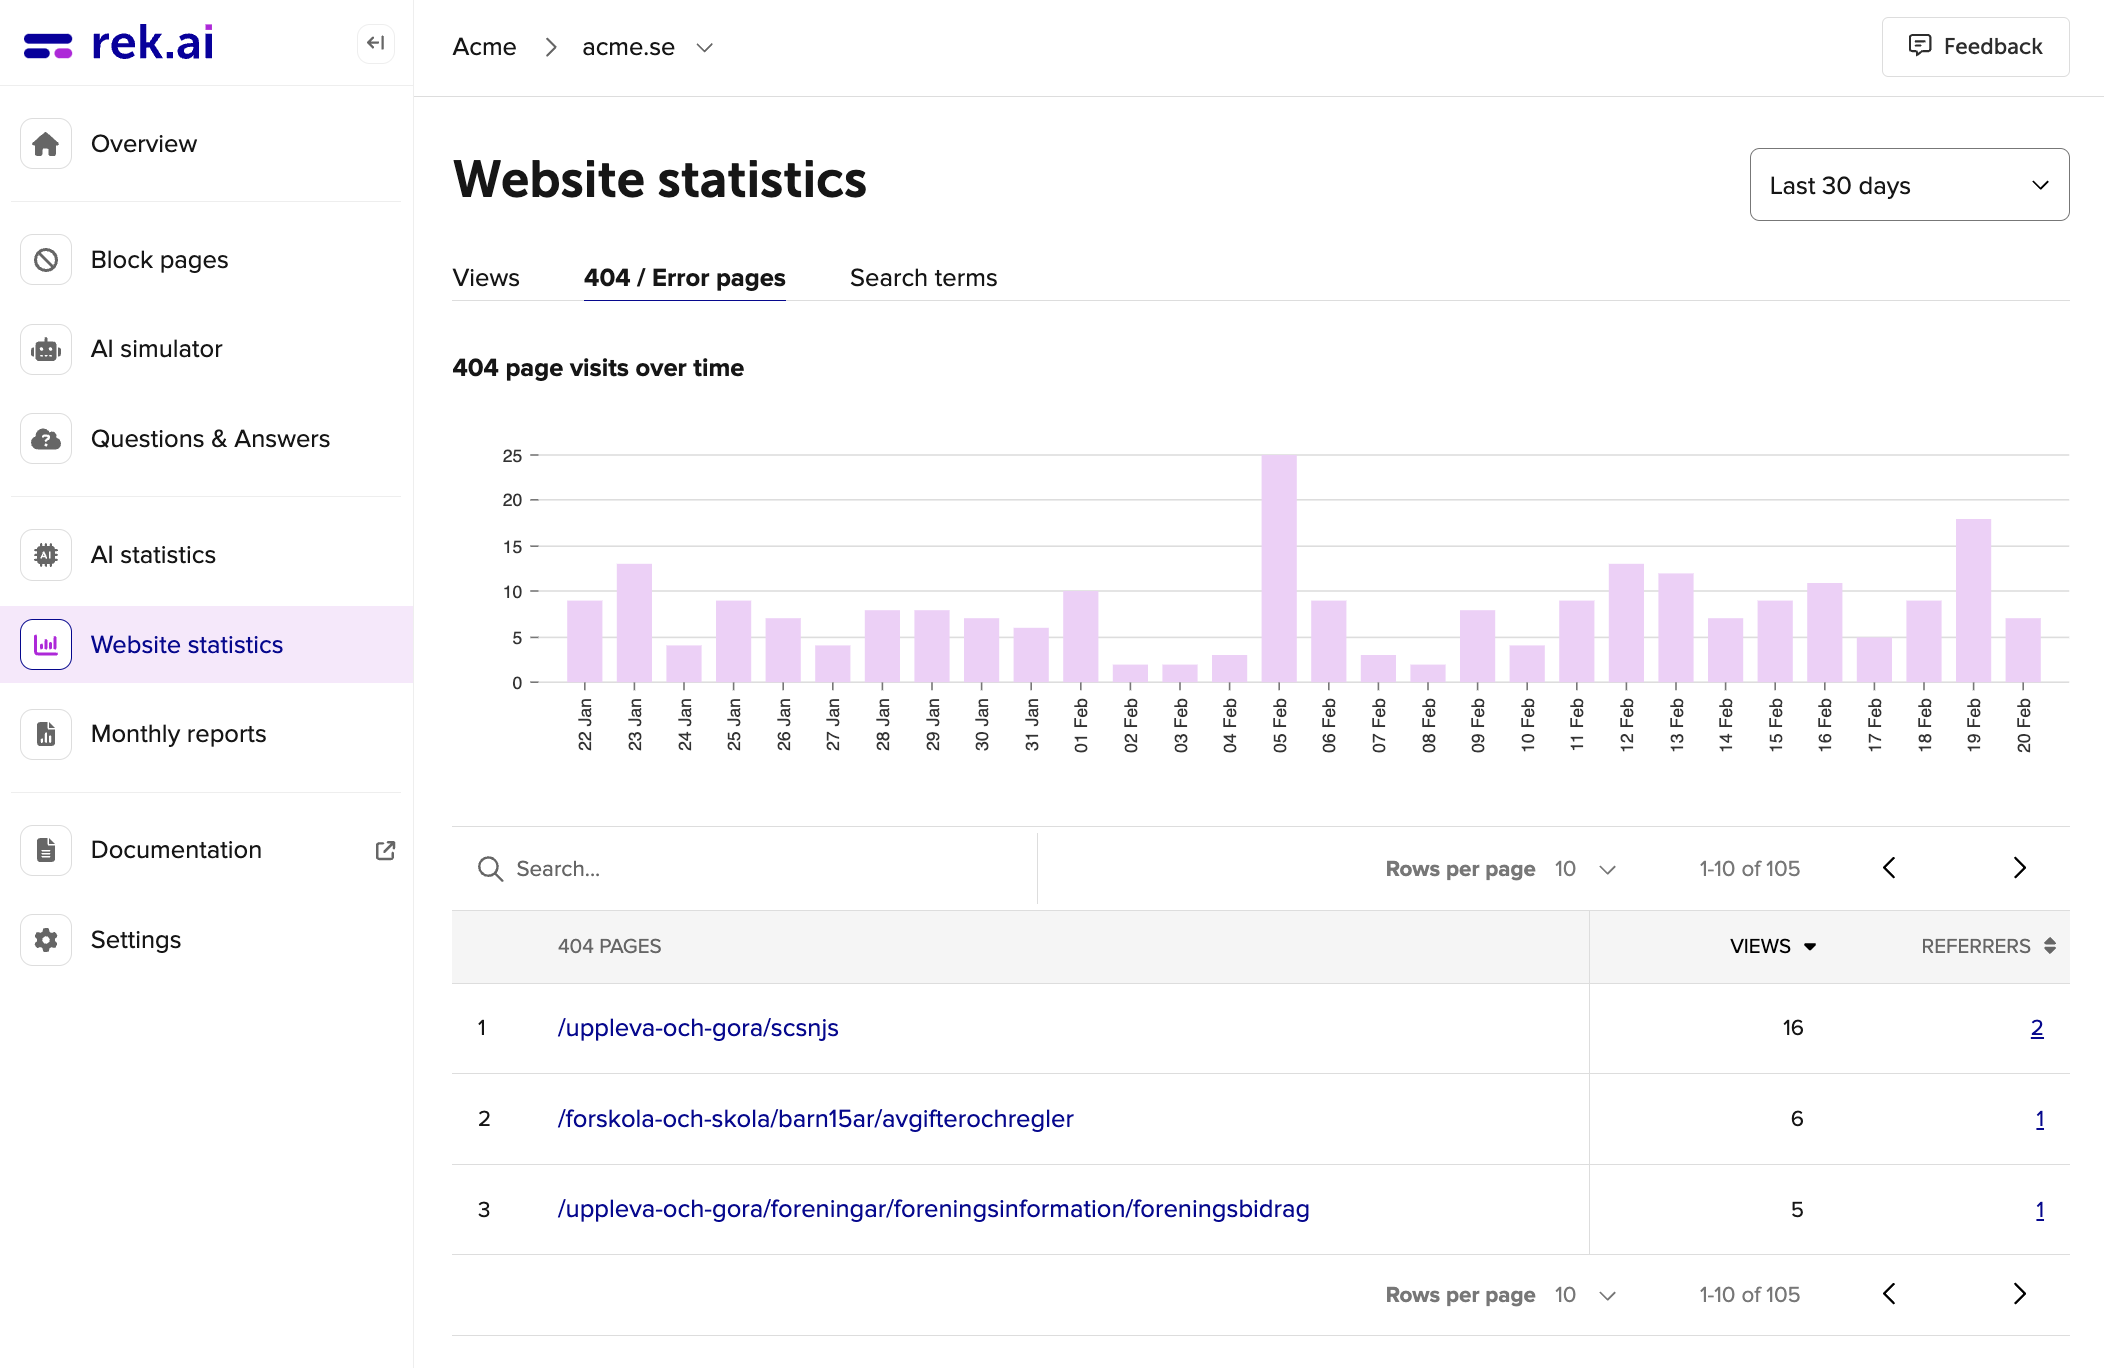The height and width of the screenshot is (1368, 2104).
Task: Click the Monthly reports document icon
Action: pyautogui.click(x=46, y=734)
